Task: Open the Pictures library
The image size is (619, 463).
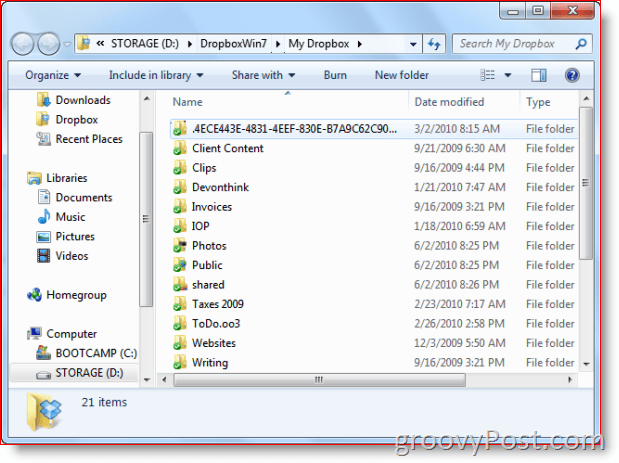Action: pos(75,236)
